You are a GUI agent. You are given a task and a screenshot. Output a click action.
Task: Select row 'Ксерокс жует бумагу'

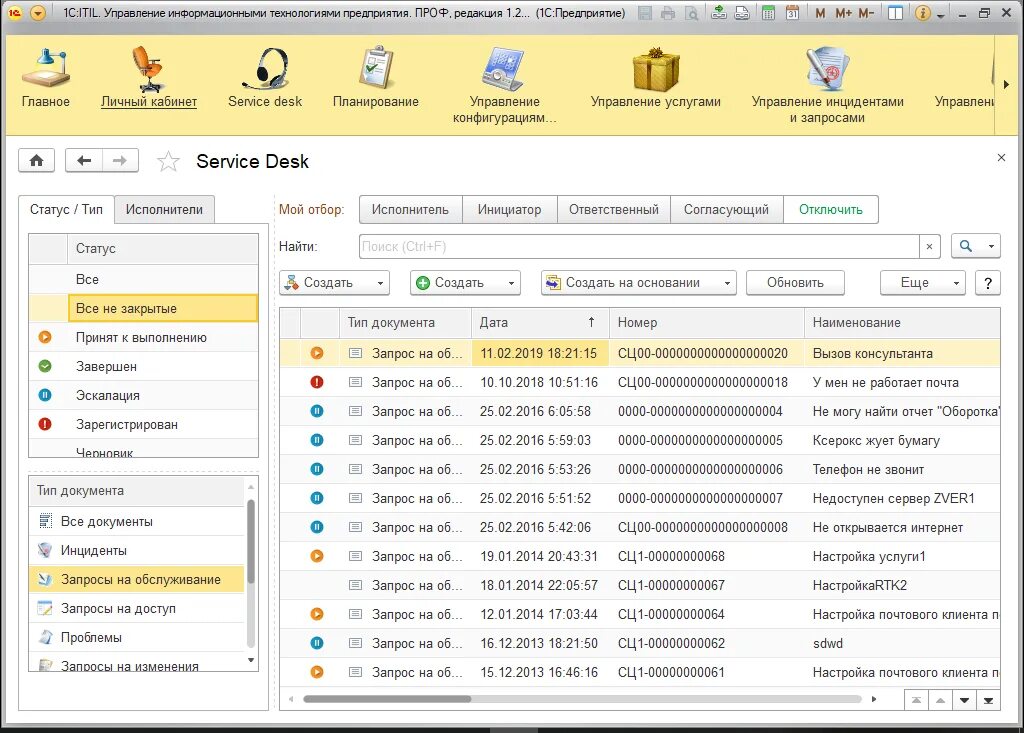[x=640, y=440]
